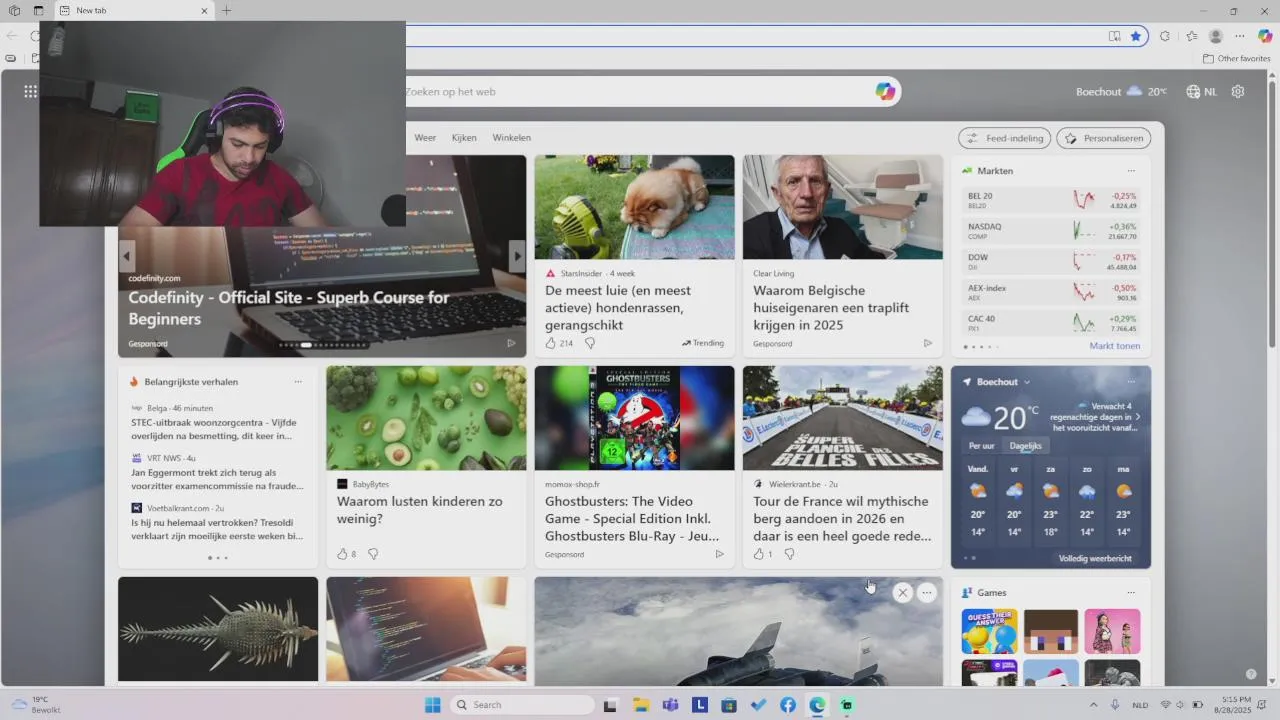Open File Explorer from the taskbar
Screen dimensions: 1280x720
640,705
